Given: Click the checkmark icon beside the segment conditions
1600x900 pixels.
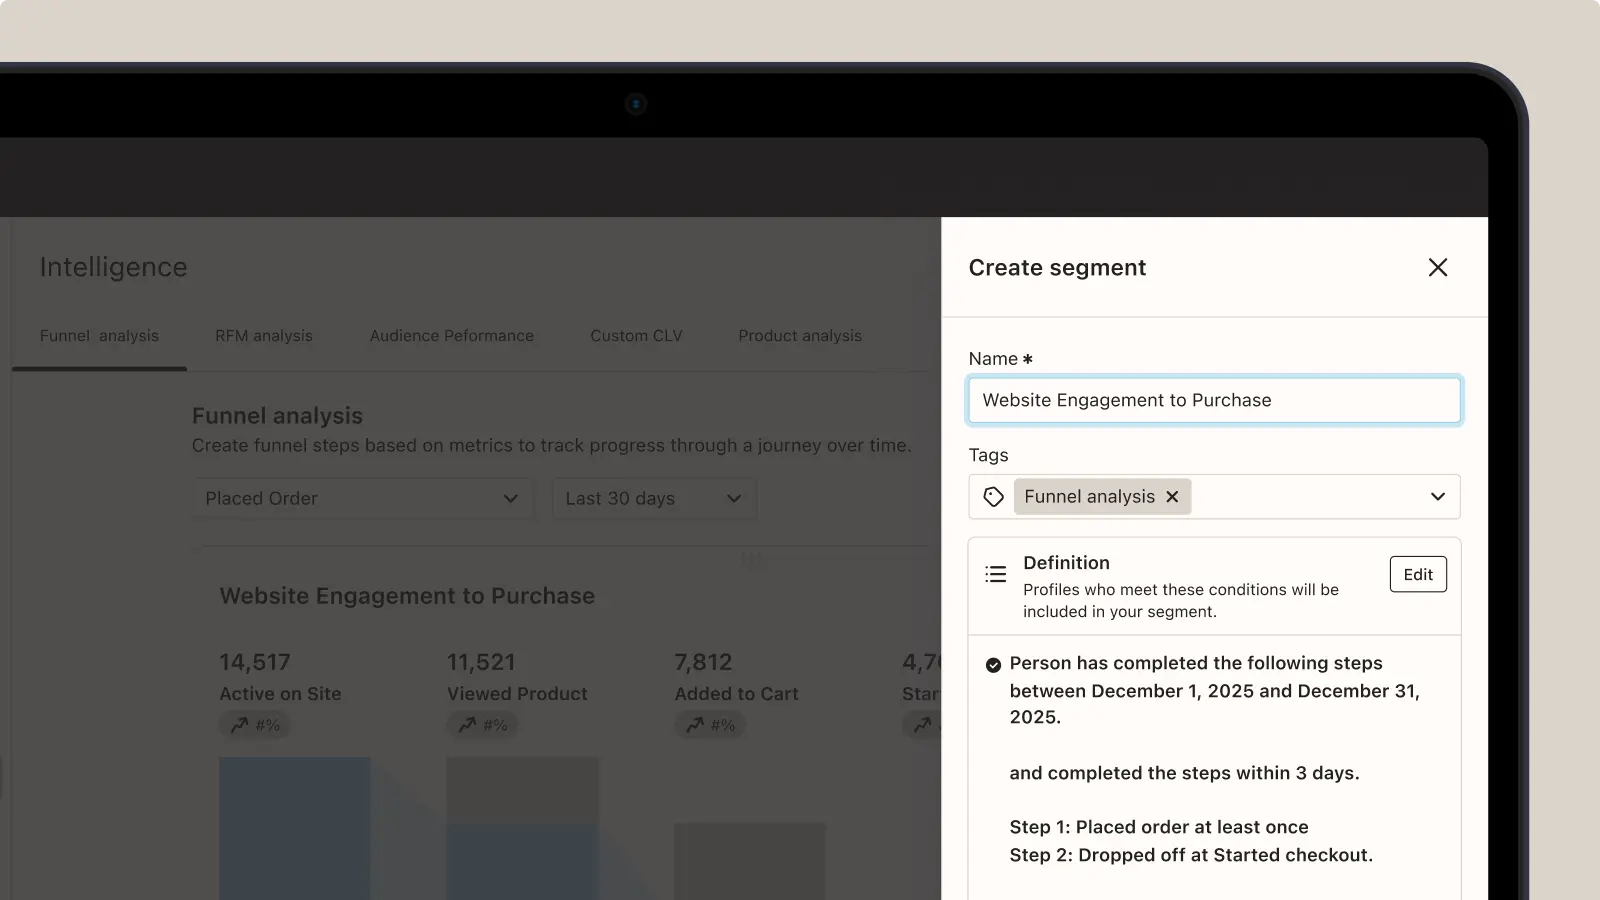Looking at the screenshot, I should tap(991, 663).
